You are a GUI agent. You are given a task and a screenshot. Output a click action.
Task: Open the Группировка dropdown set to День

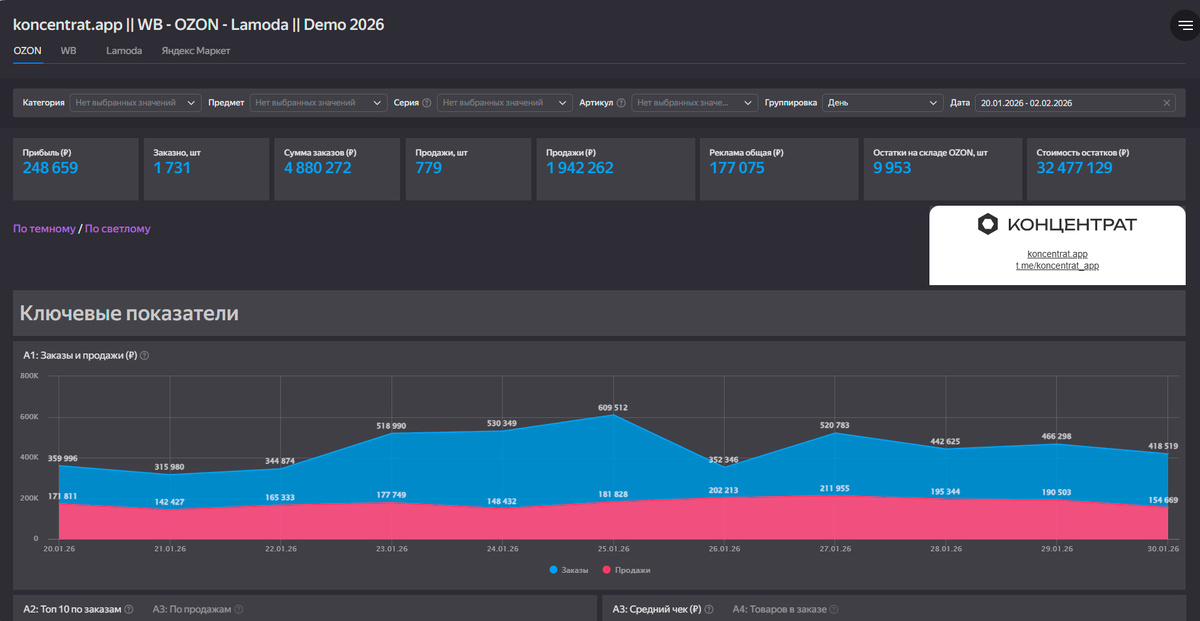[x=882, y=103]
